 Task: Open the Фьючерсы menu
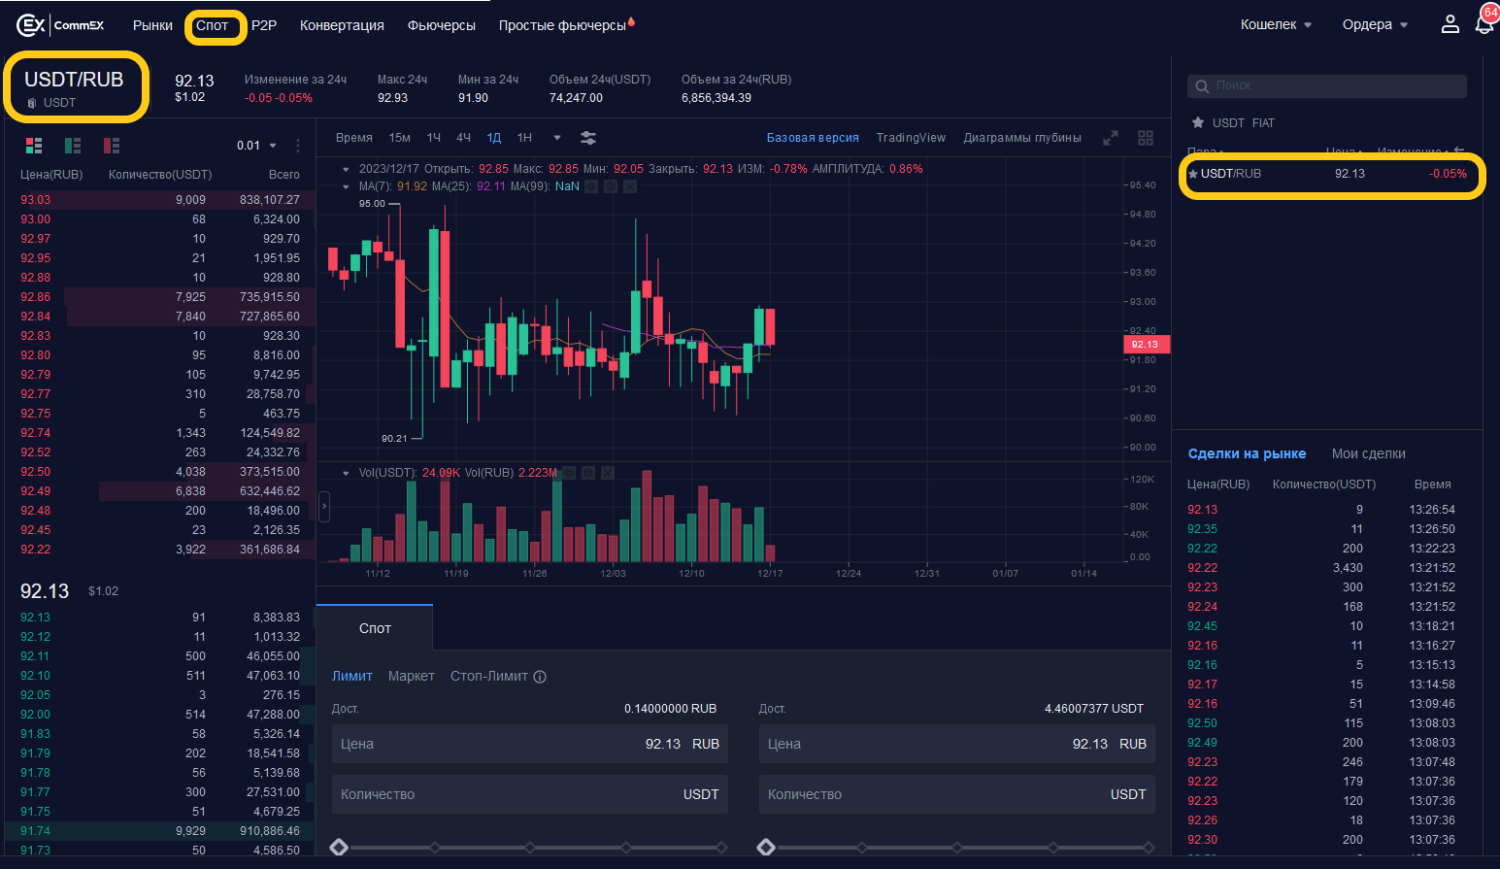pos(441,25)
